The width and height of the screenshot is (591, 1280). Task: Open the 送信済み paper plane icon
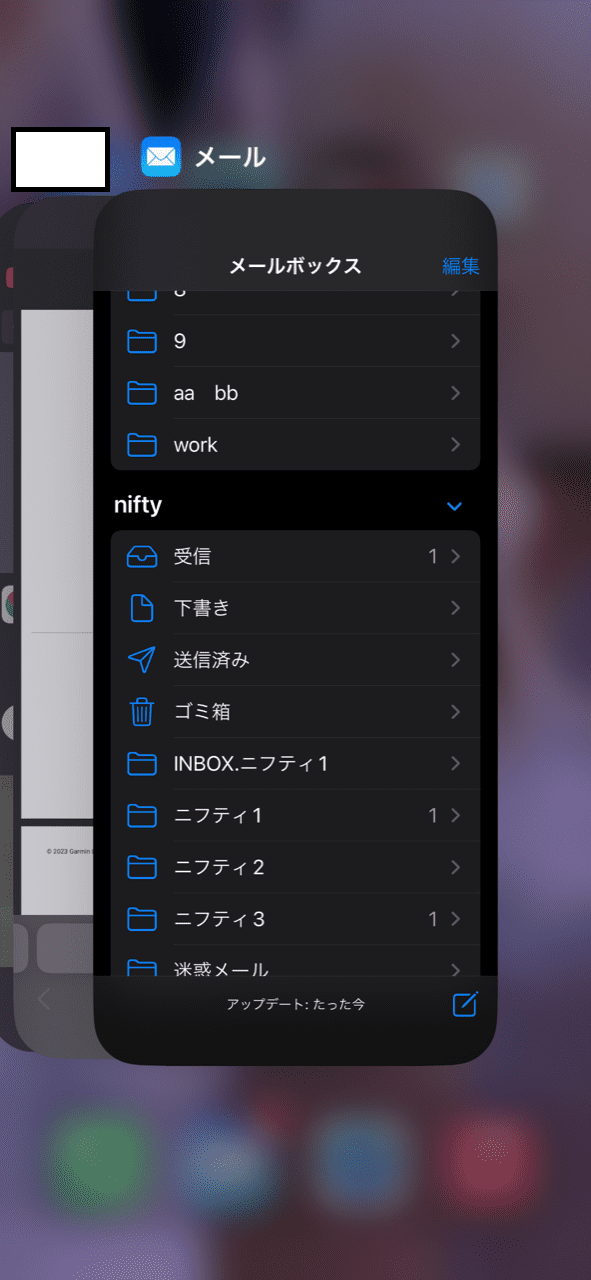(142, 660)
